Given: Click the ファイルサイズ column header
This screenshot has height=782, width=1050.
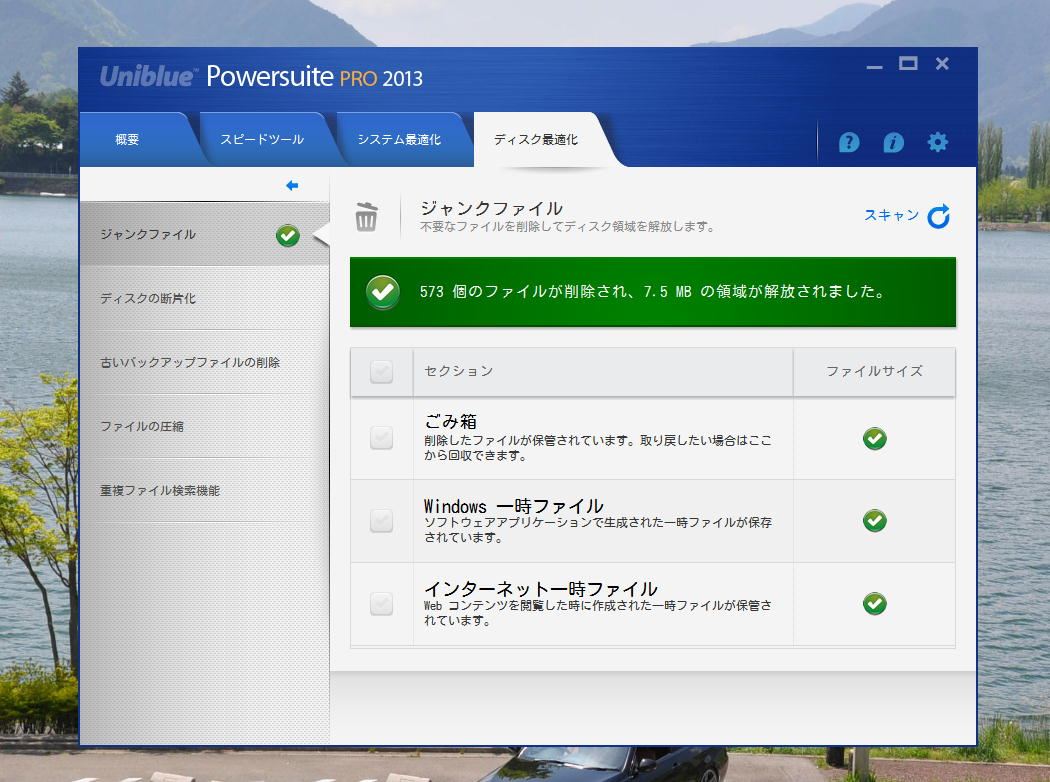Looking at the screenshot, I should [x=874, y=372].
